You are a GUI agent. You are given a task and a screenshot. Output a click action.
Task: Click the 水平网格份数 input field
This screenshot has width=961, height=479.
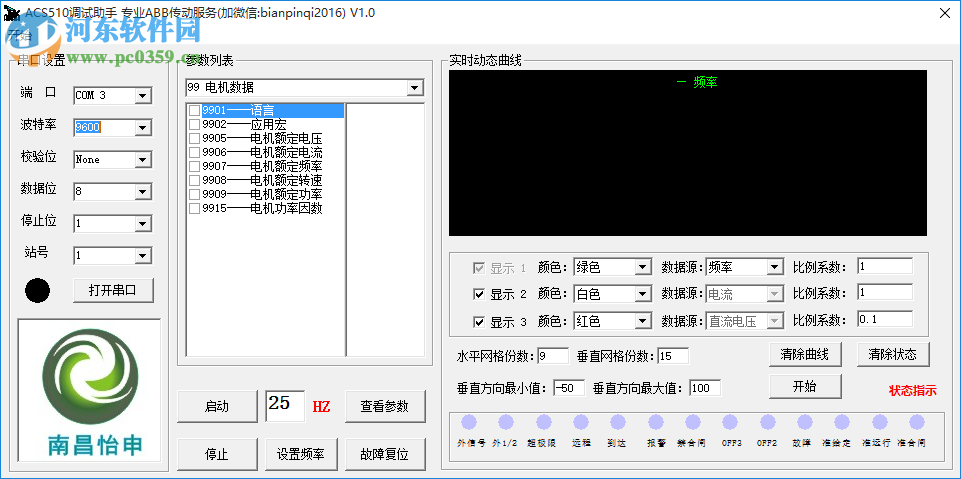[553, 355]
